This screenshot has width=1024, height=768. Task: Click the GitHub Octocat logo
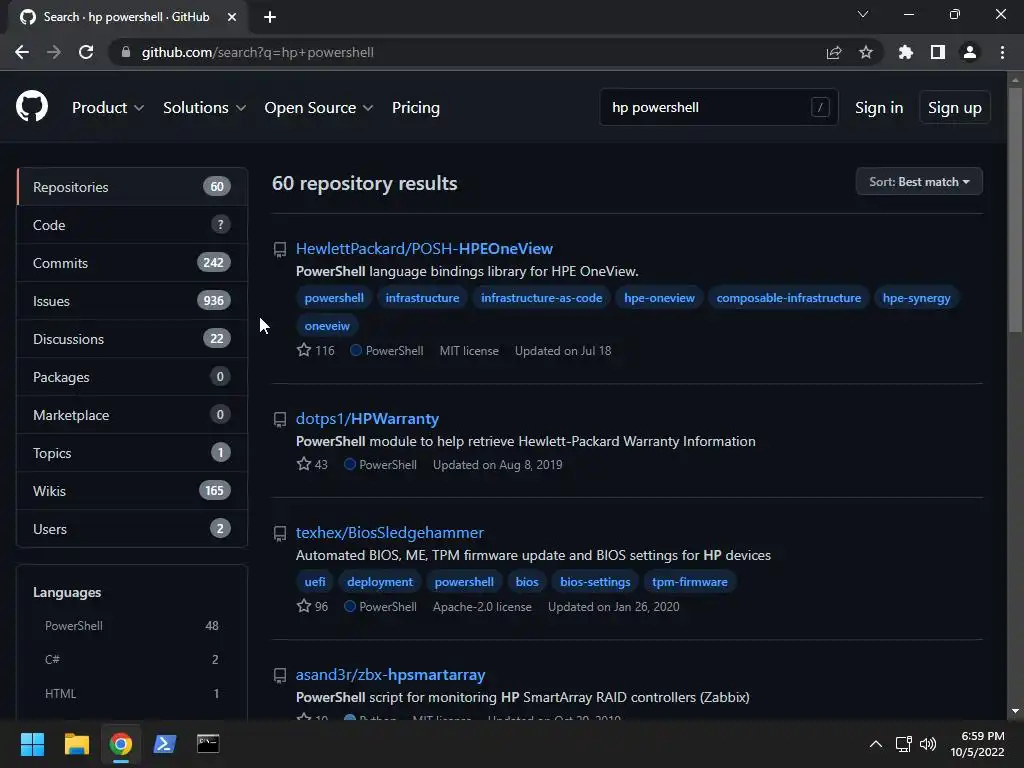(32, 106)
